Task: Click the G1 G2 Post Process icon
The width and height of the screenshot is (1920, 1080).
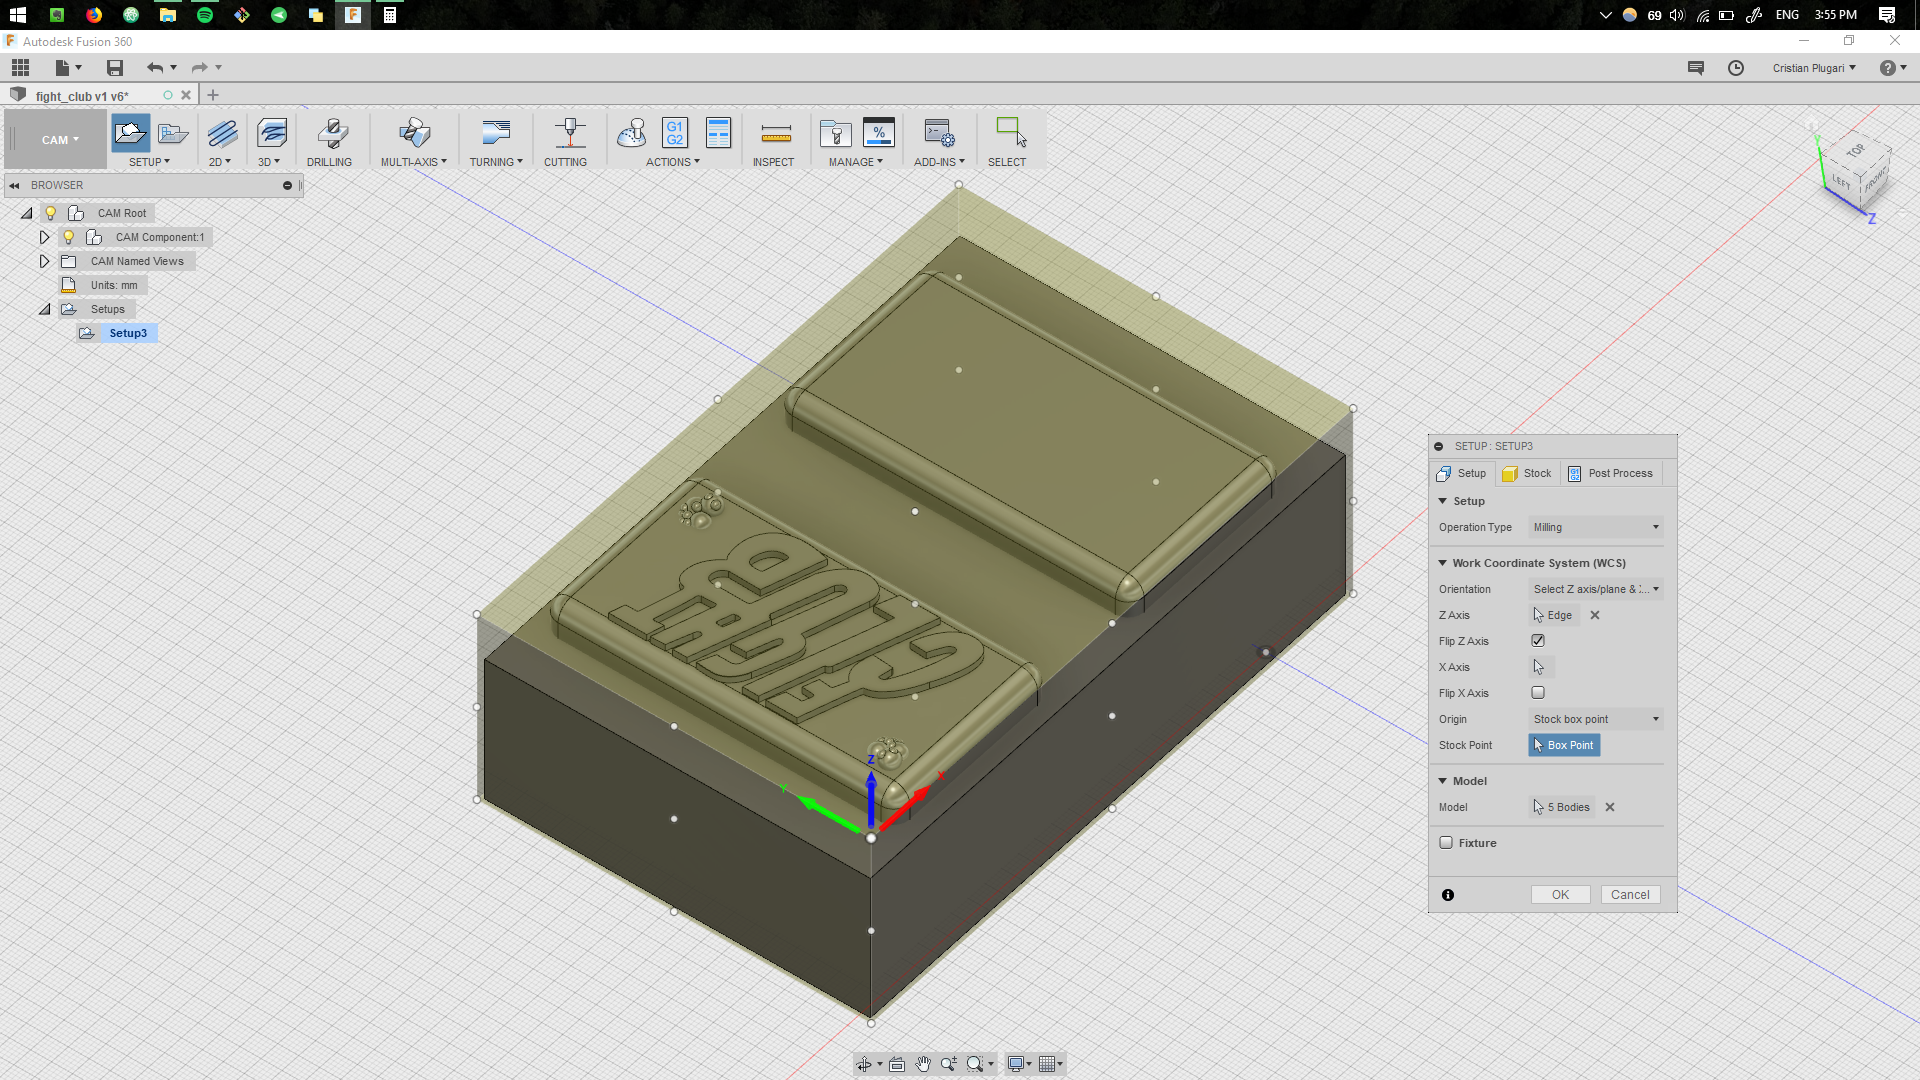Action: [675, 133]
